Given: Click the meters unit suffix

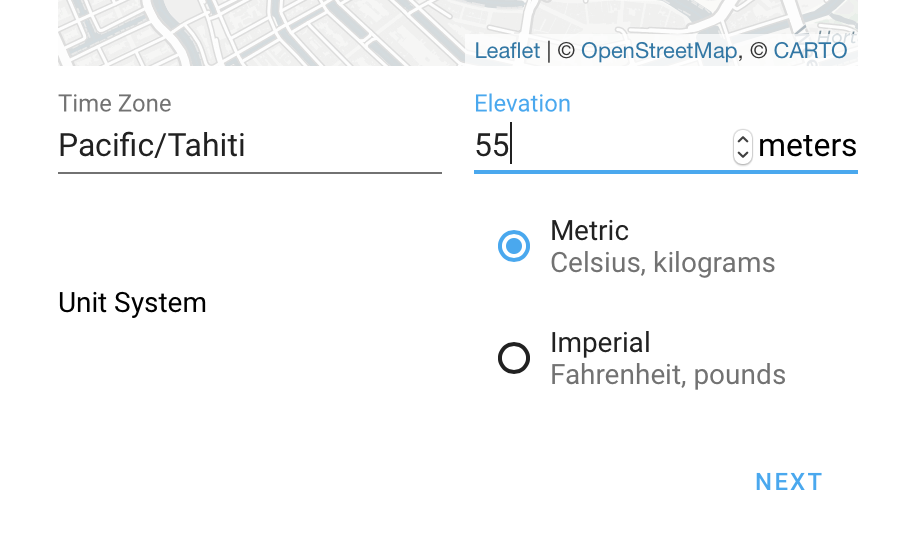Looking at the screenshot, I should 807,146.
